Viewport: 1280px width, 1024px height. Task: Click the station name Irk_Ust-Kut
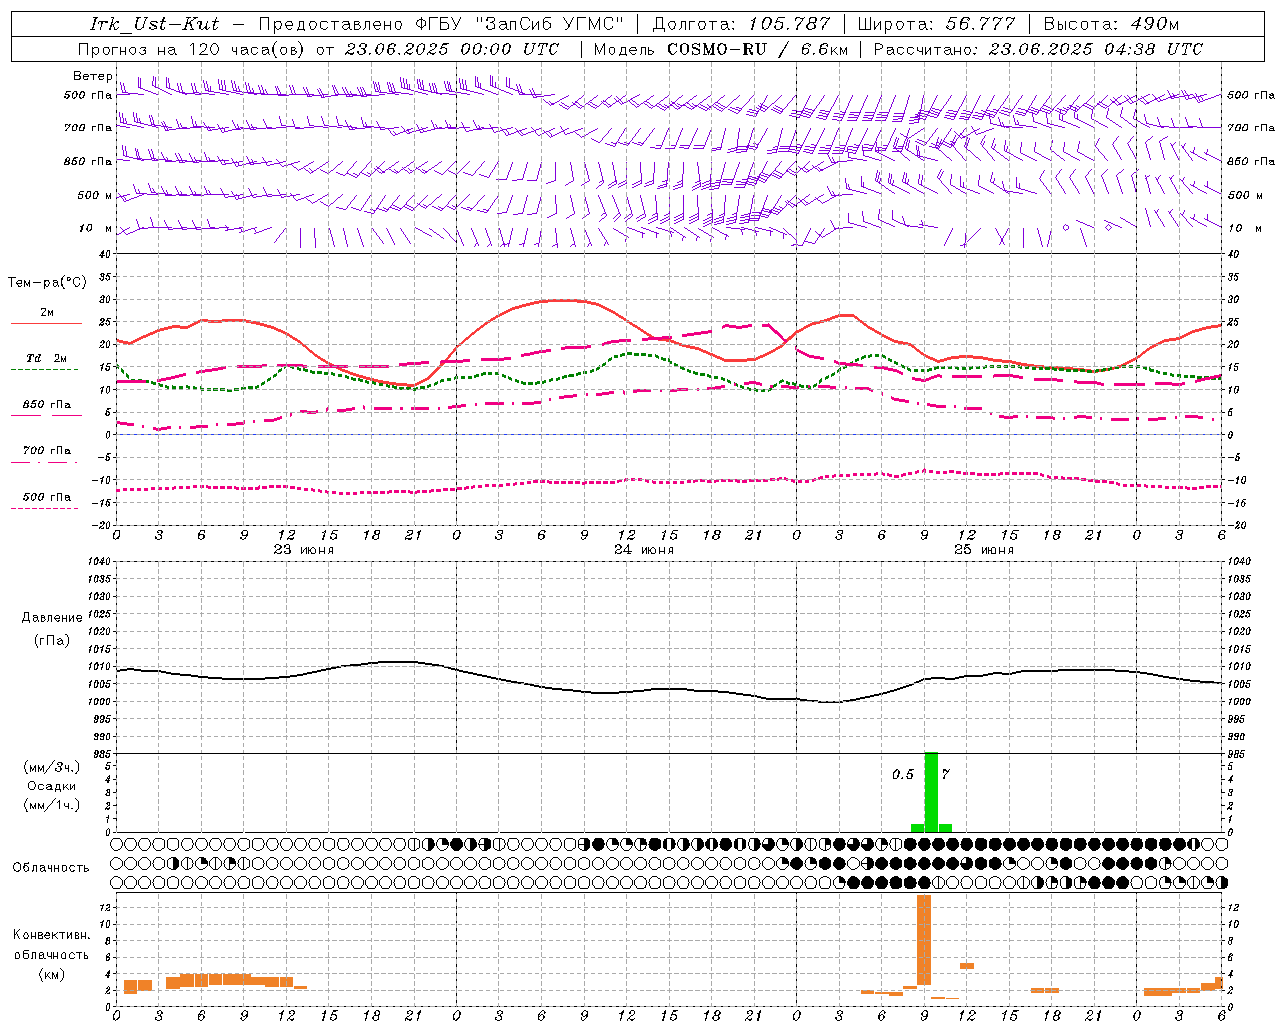pyautogui.click(x=154, y=24)
